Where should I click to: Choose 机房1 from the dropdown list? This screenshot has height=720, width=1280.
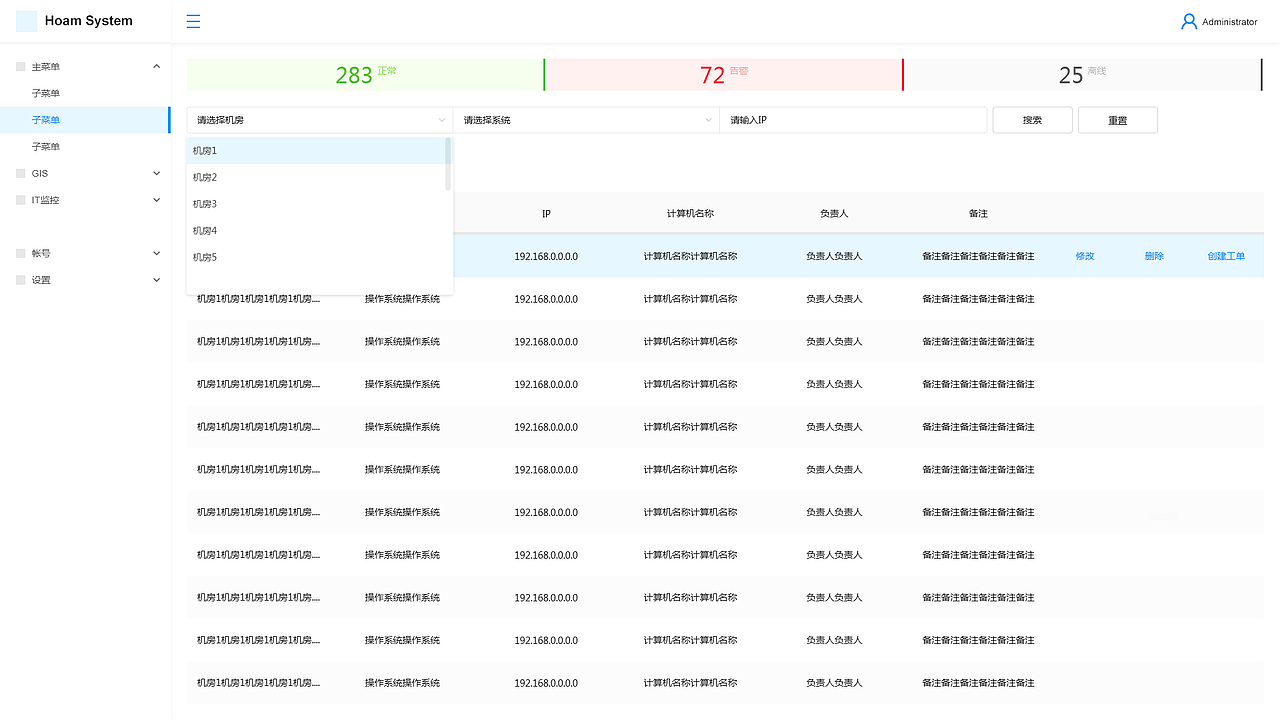click(x=316, y=151)
